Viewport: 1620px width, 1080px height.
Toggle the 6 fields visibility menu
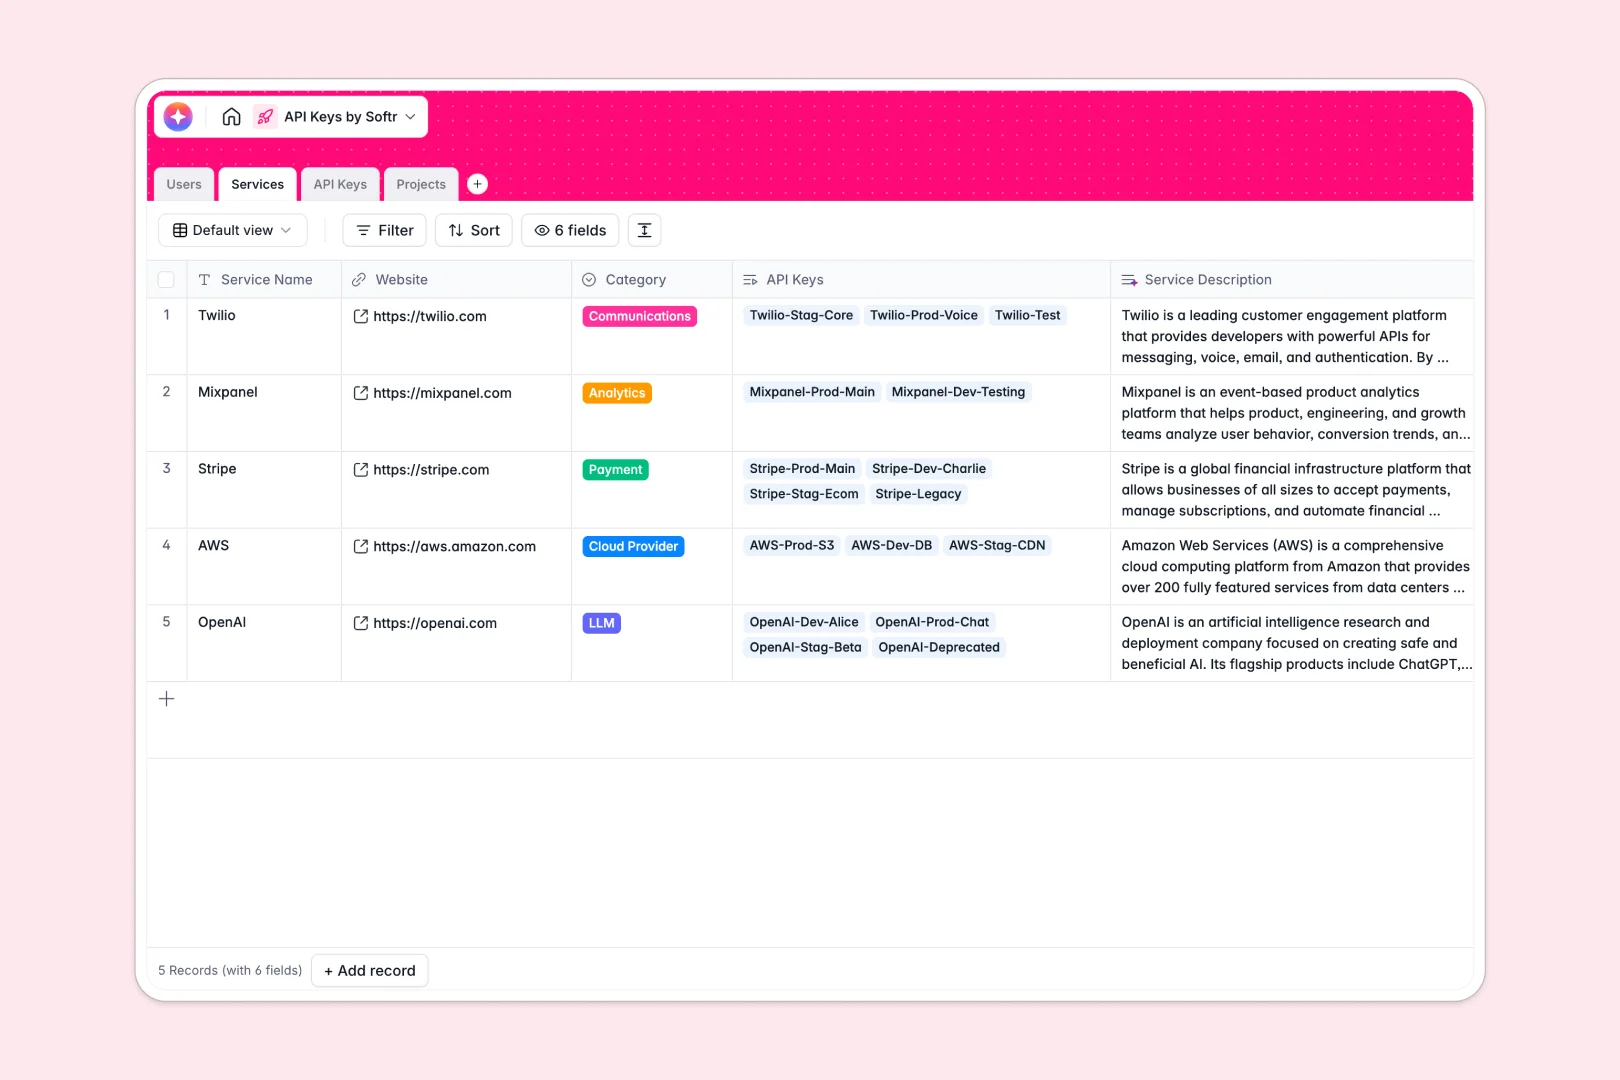click(570, 230)
